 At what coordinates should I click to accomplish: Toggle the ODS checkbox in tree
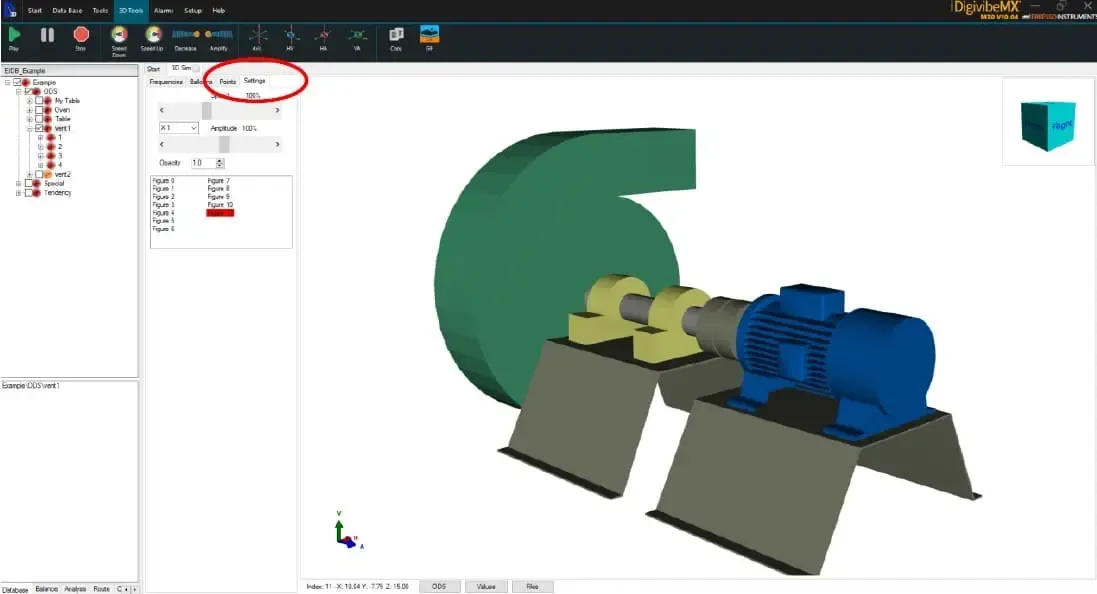(29, 92)
